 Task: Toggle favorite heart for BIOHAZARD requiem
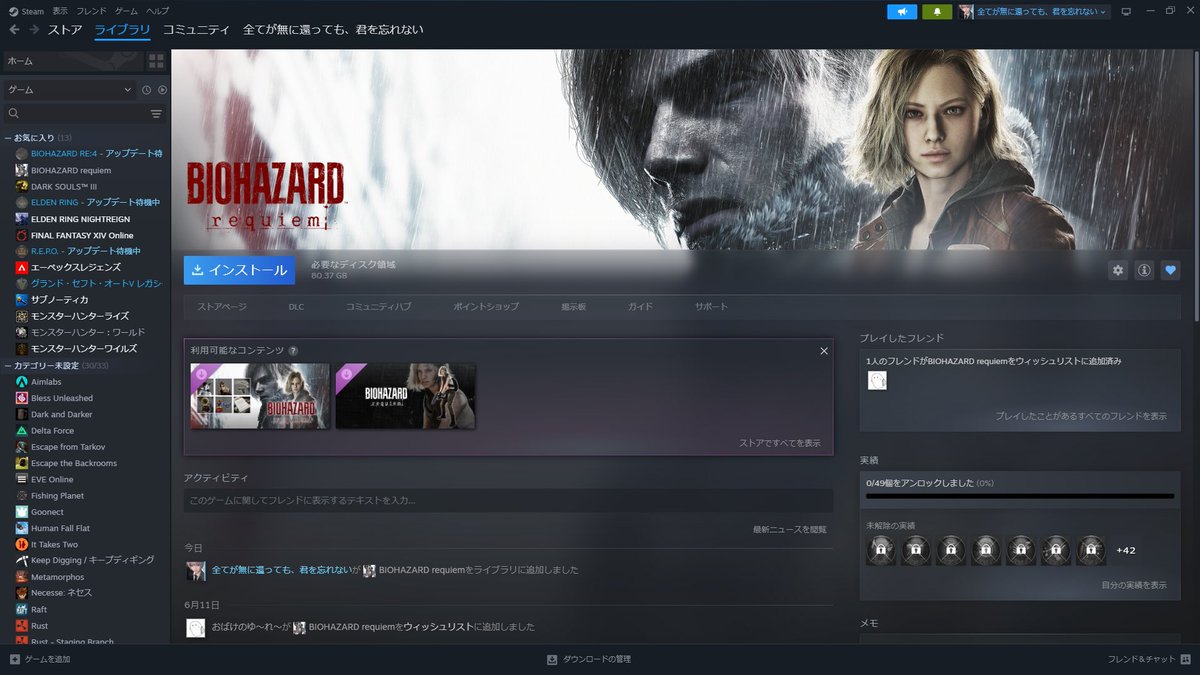1170,270
